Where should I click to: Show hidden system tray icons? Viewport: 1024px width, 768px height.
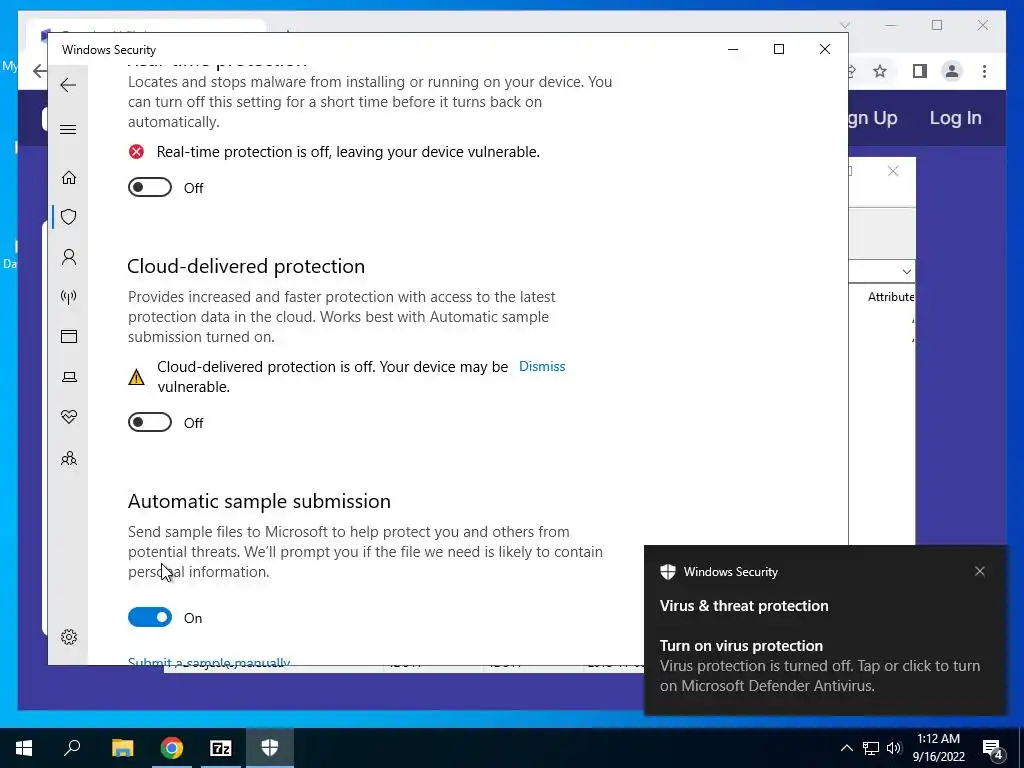coord(846,748)
